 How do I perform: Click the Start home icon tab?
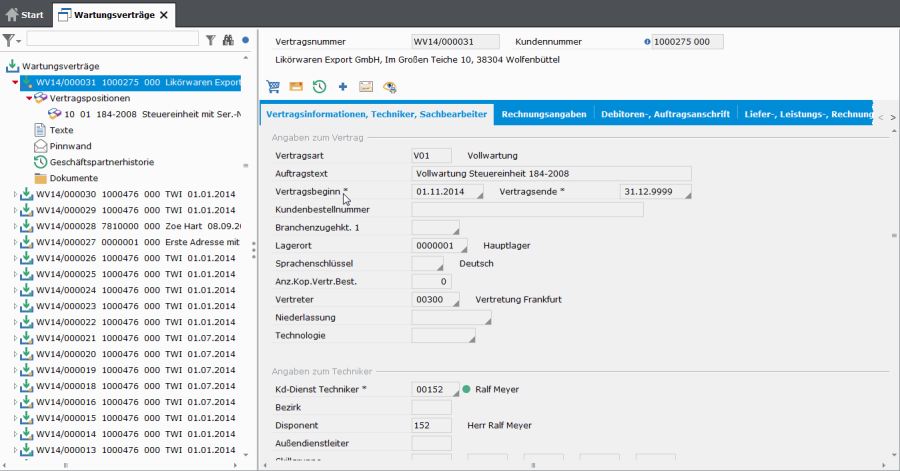click(x=24, y=15)
